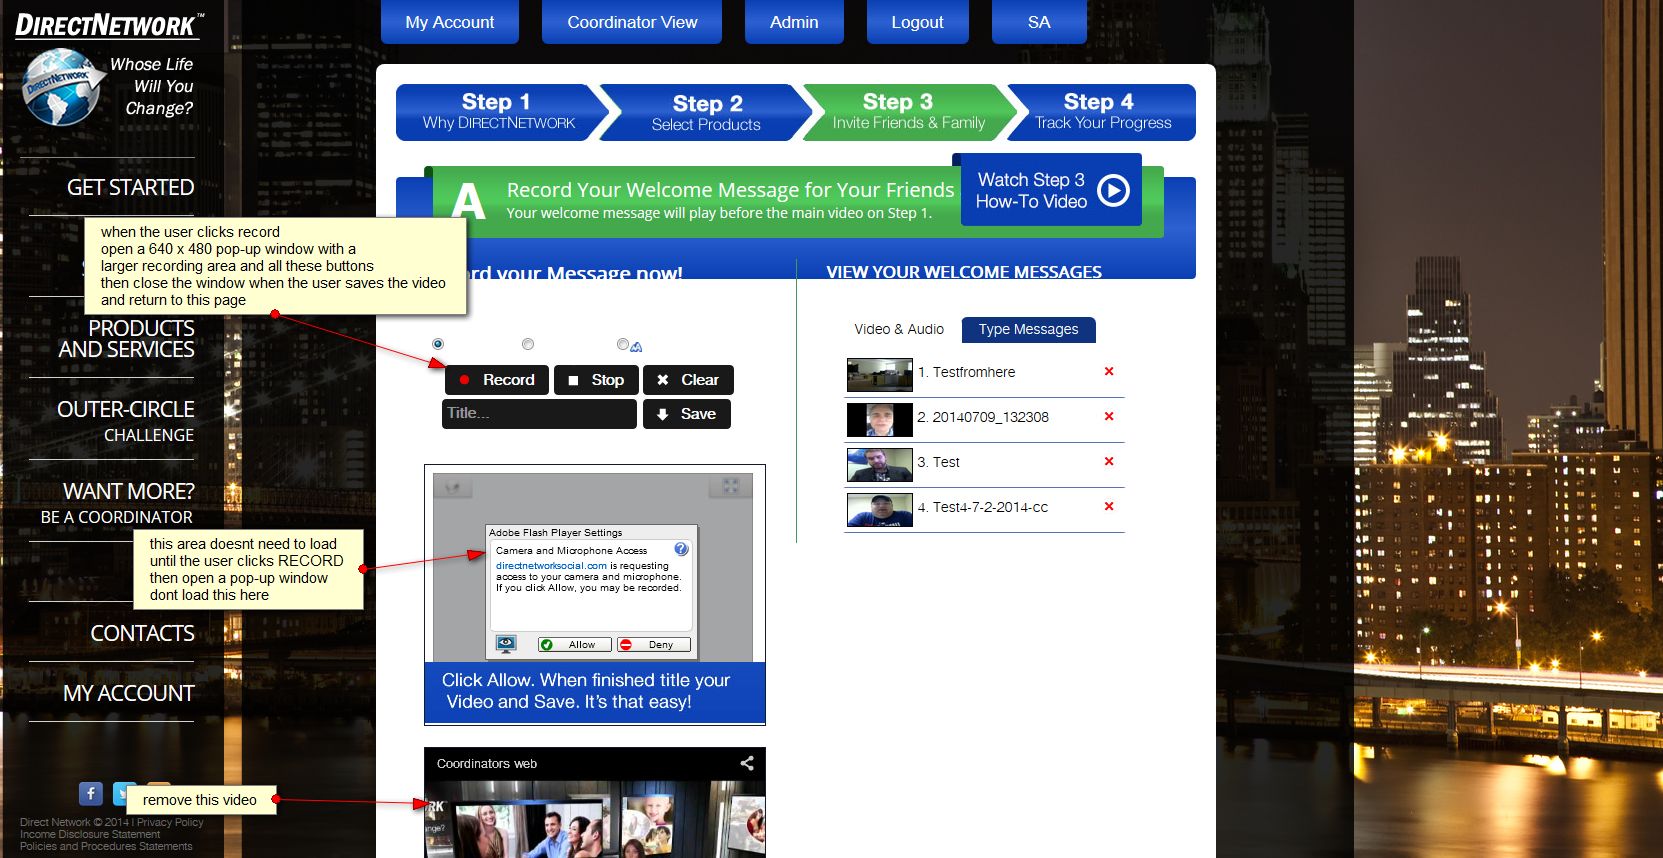Click the Clear button
The height and width of the screenshot is (858, 1663).
(x=688, y=380)
